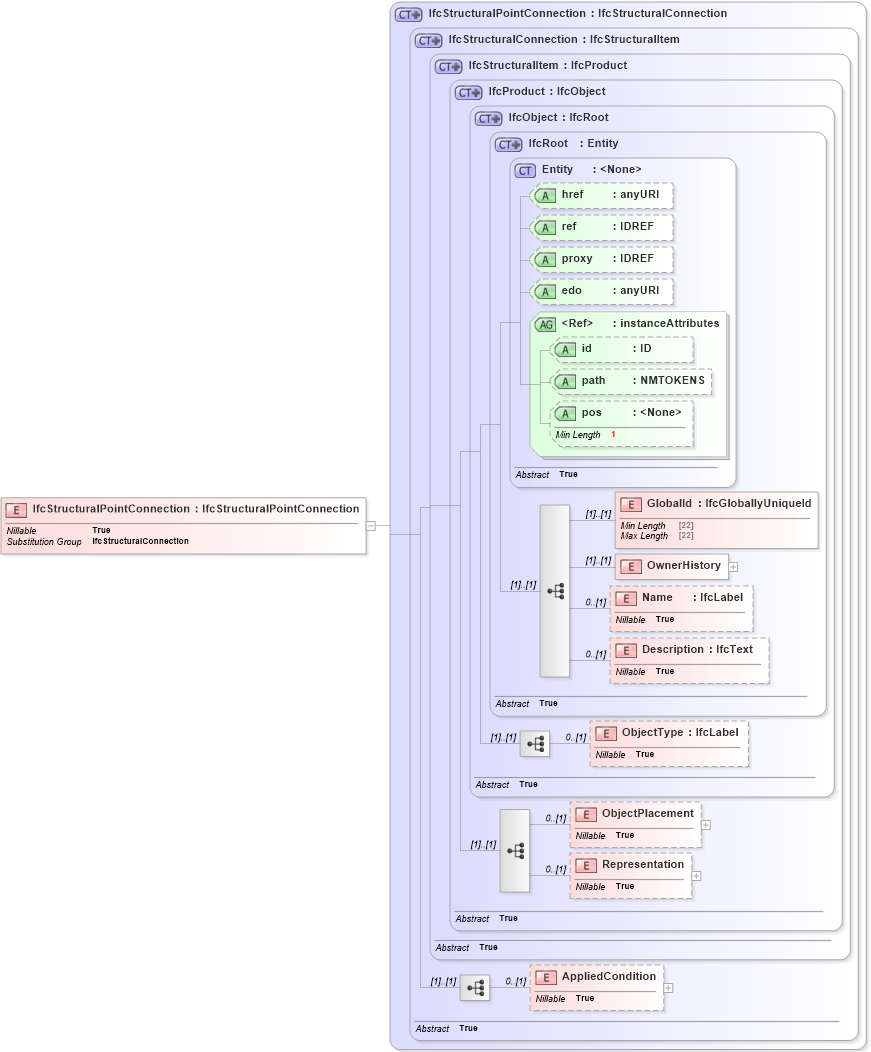Expand the Representation element
Screen dimensions: 871x1052
click(695, 875)
